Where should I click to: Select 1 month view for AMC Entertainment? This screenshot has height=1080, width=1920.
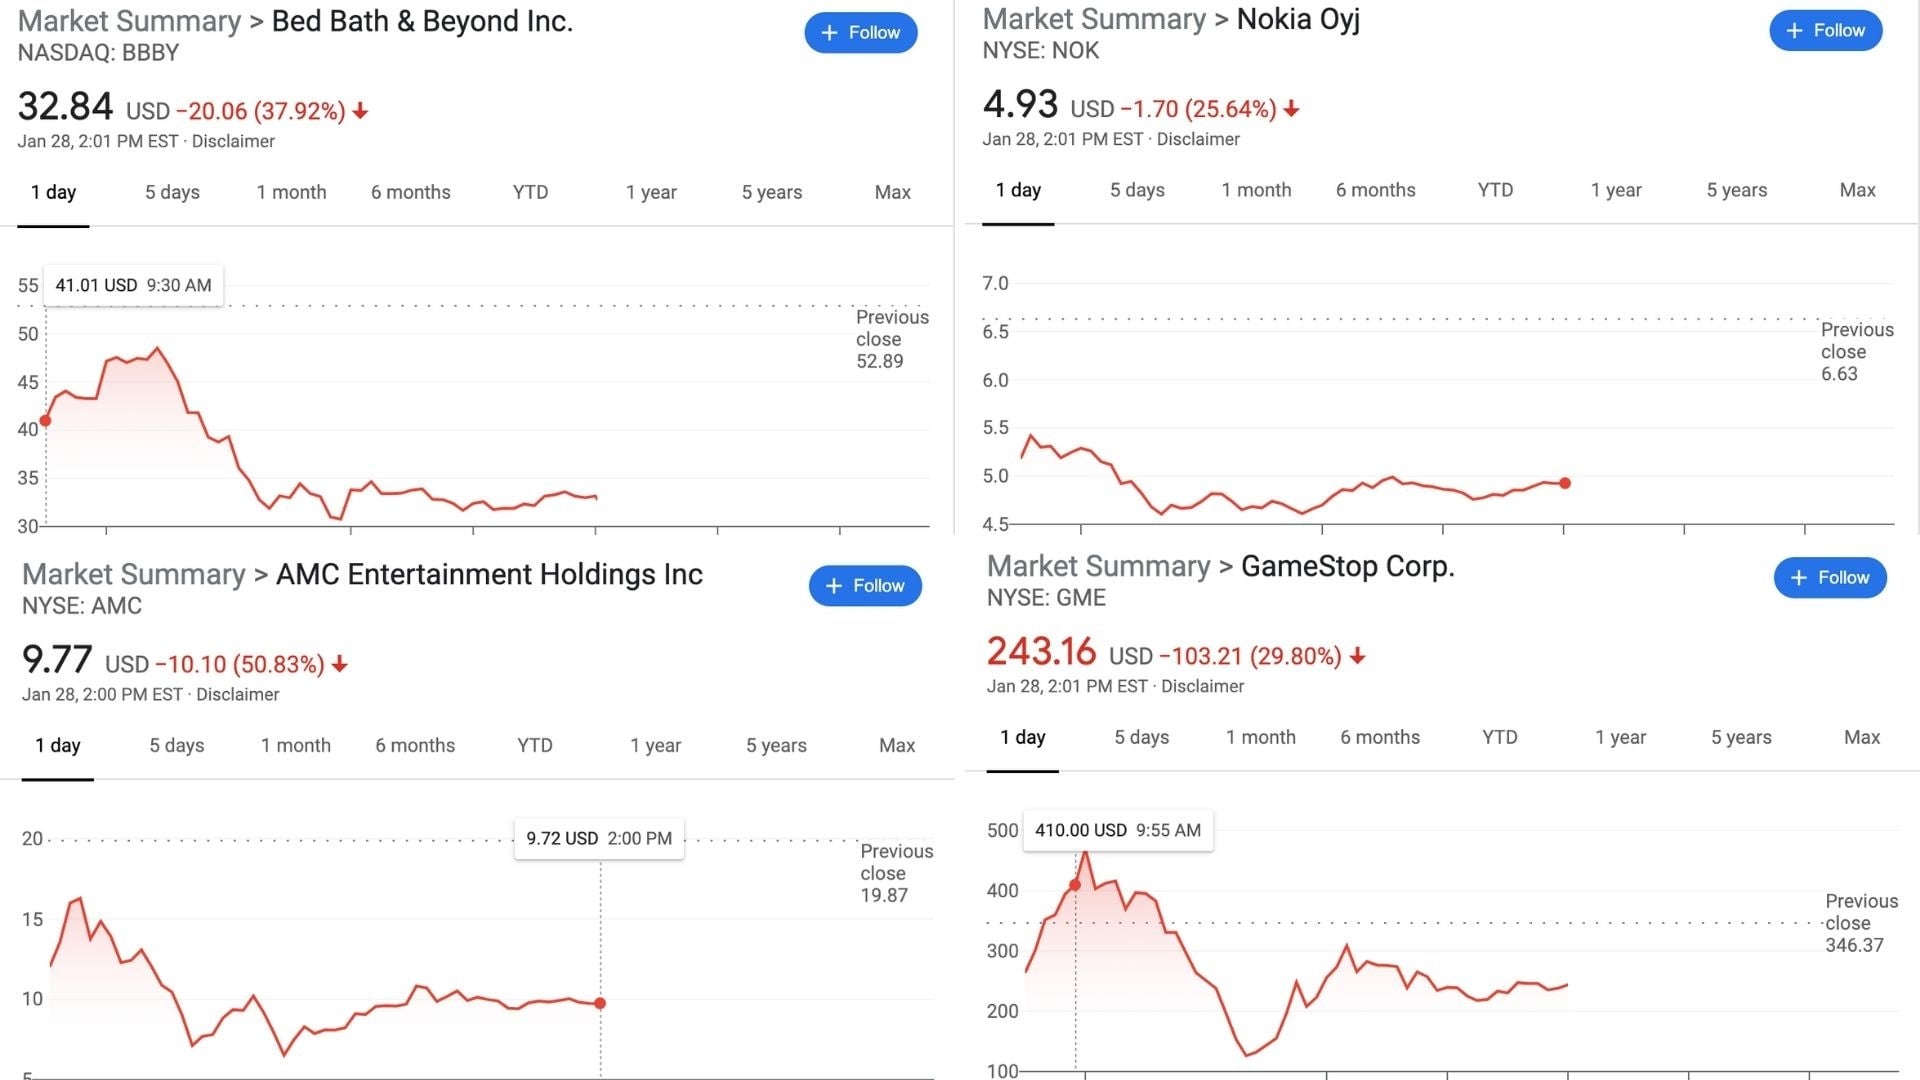[x=296, y=745]
